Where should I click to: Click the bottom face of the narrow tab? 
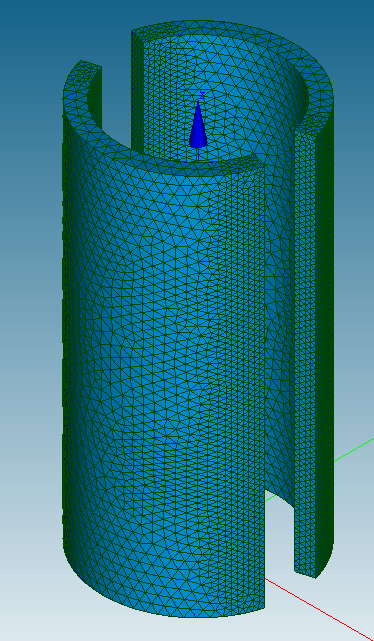(305, 574)
